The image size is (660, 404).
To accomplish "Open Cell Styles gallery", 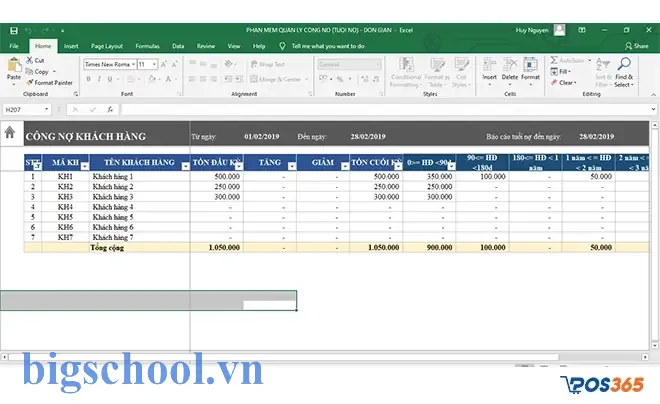I will 461,72.
